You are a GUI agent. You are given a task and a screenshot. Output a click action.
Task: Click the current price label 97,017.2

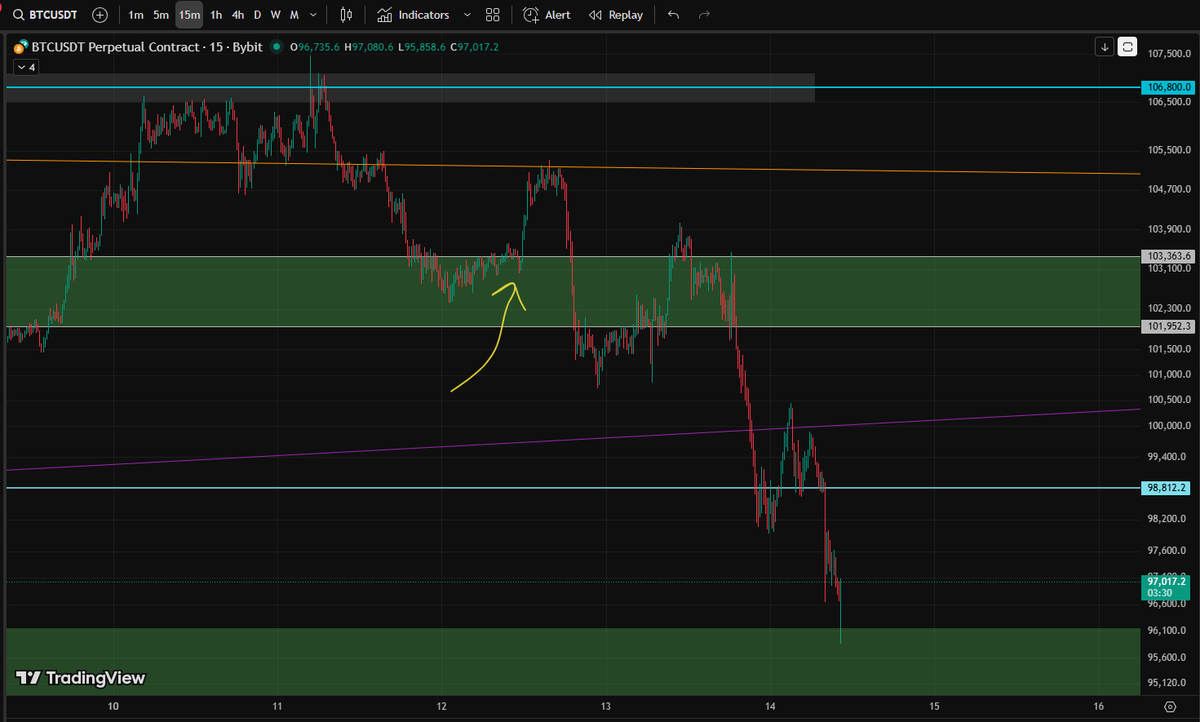click(x=1168, y=585)
